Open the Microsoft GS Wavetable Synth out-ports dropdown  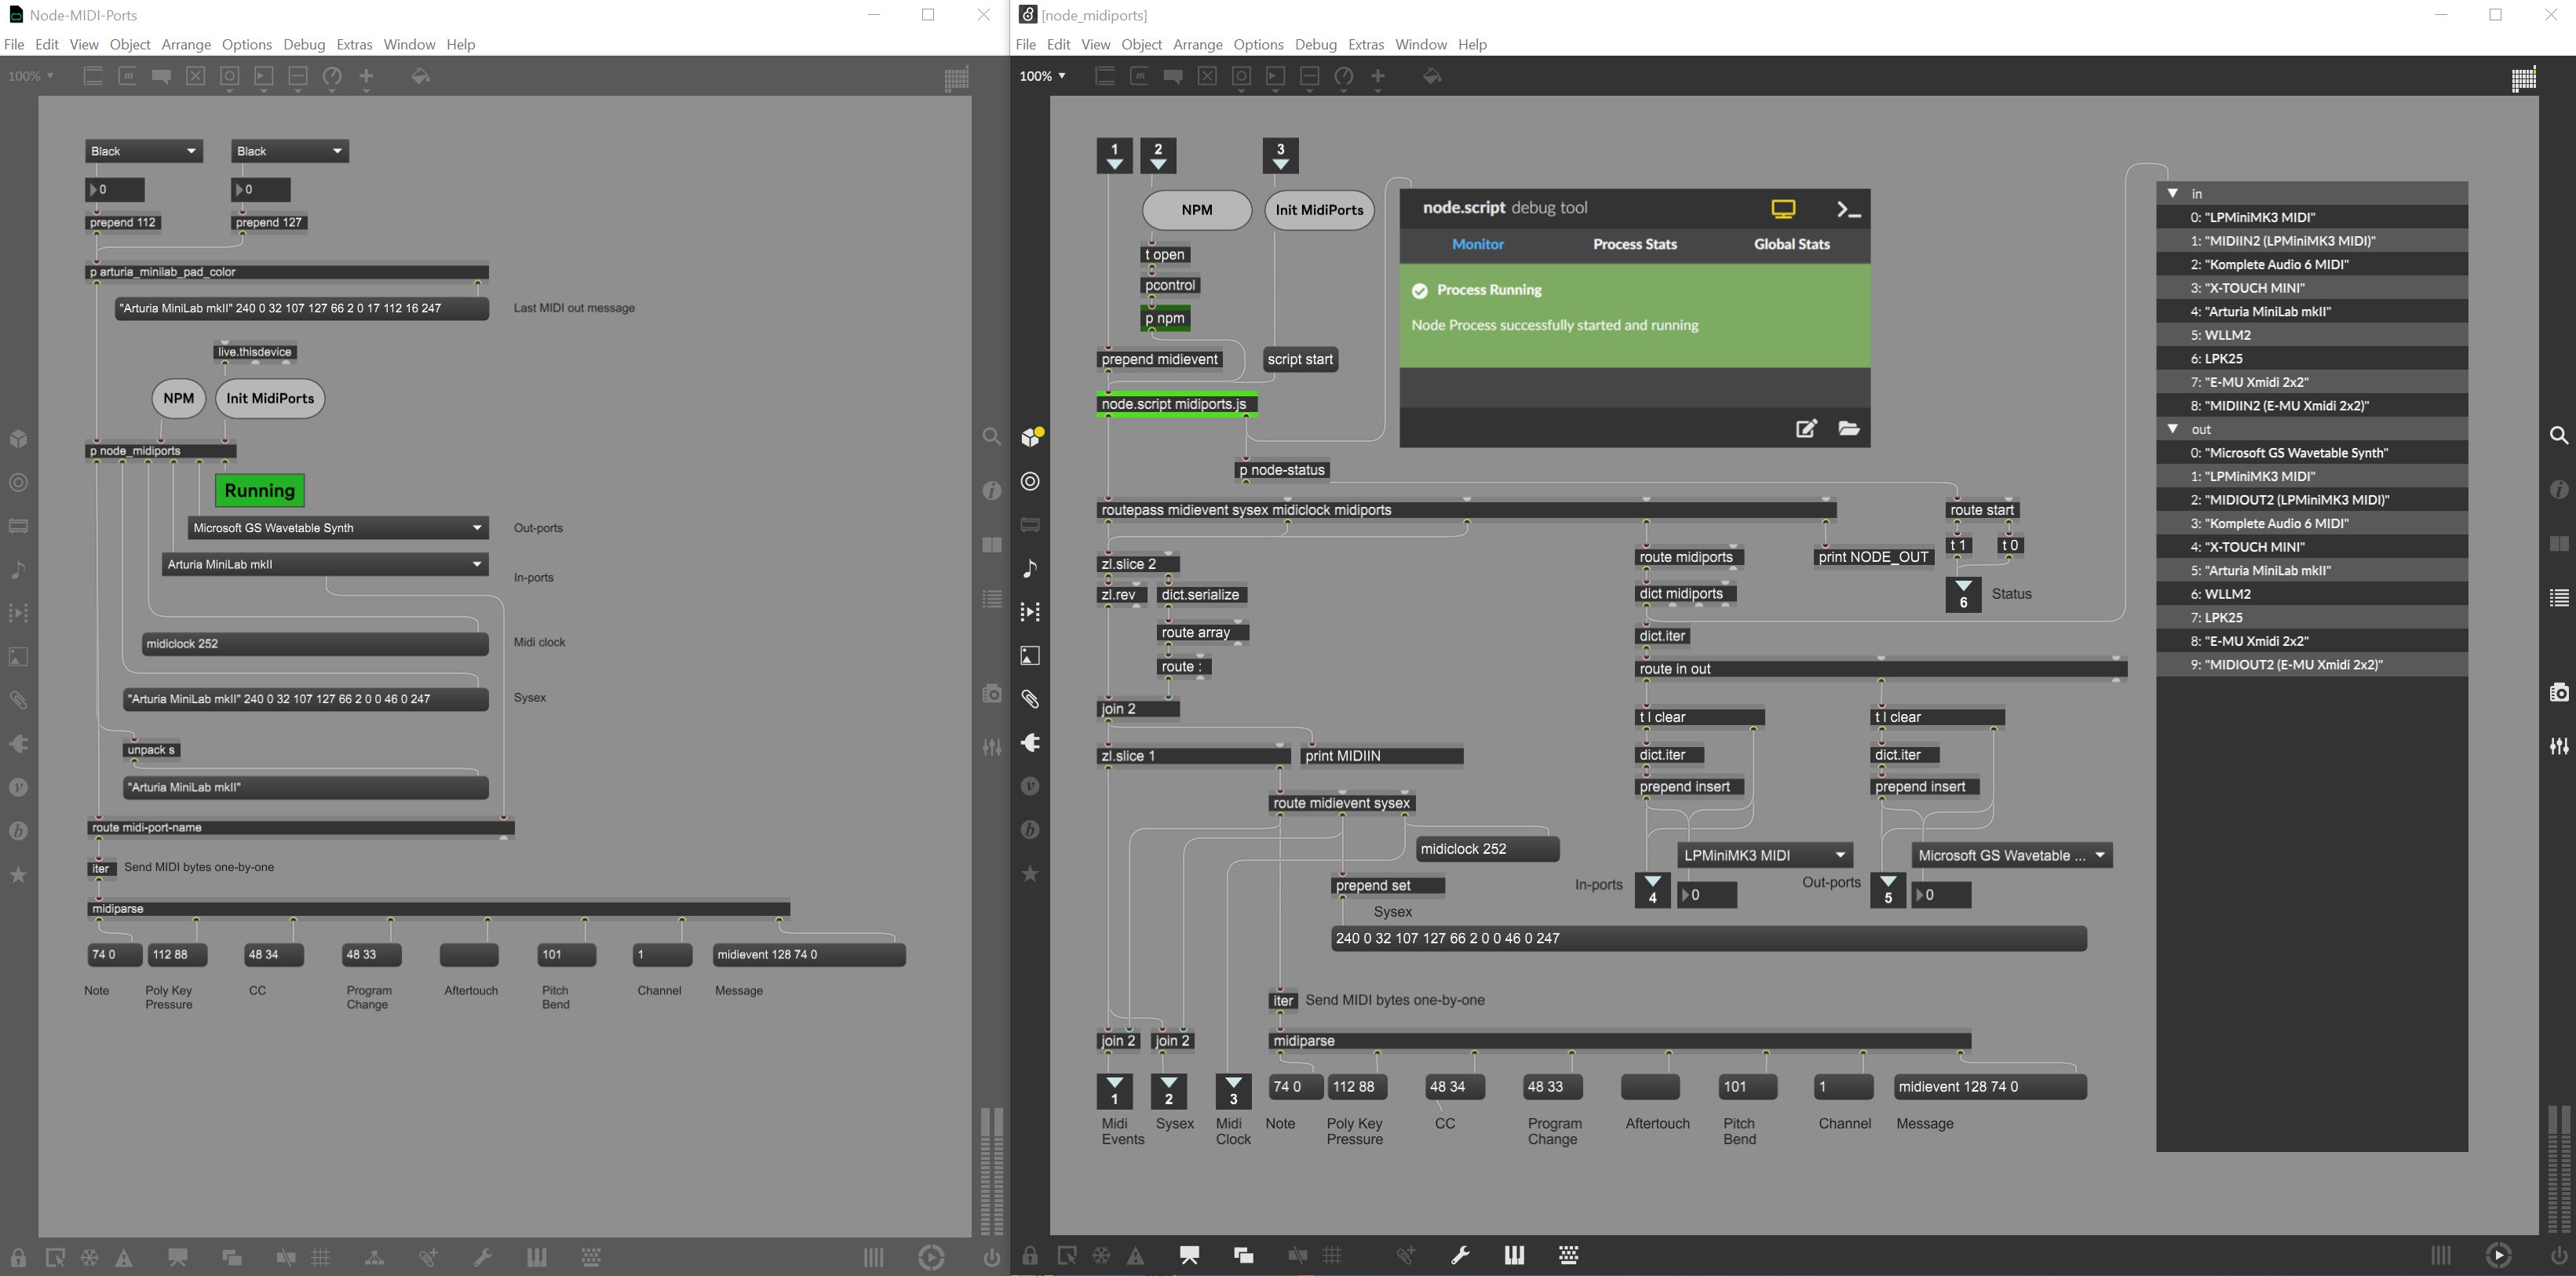[x=2011, y=855]
